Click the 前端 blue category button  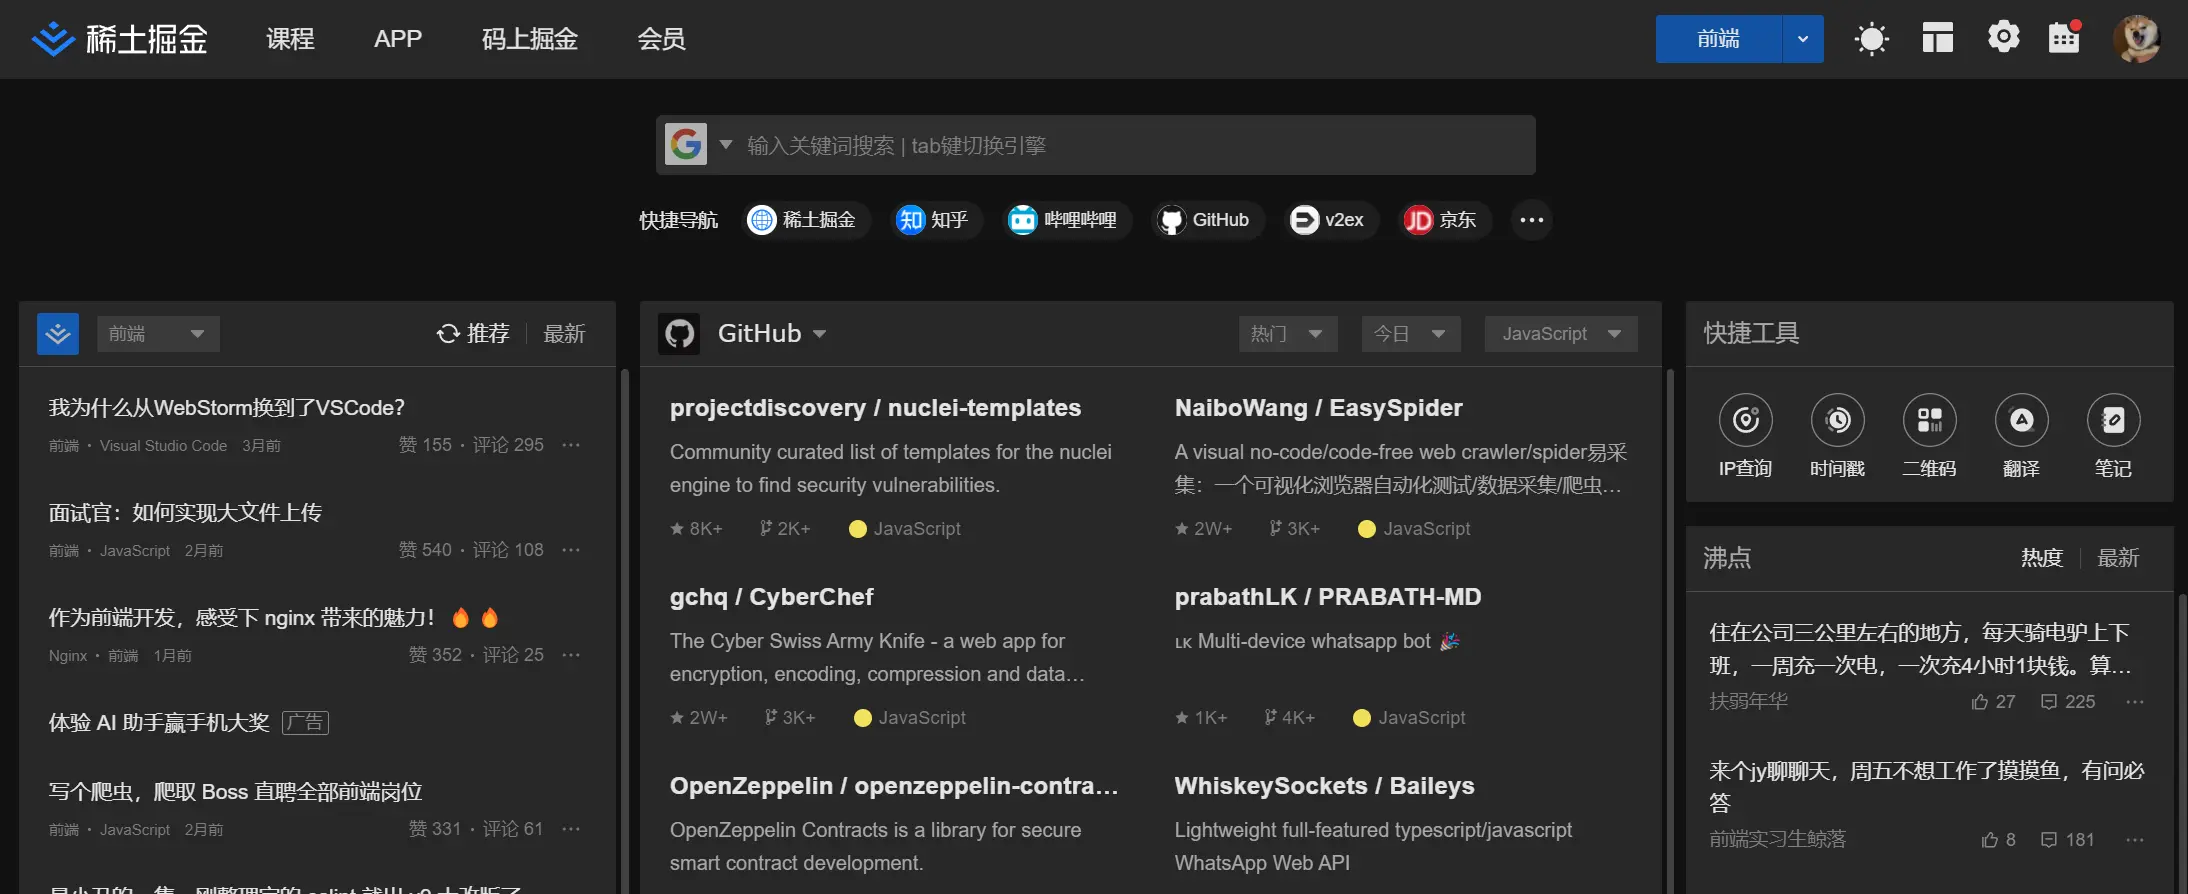click(x=1718, y=39)
